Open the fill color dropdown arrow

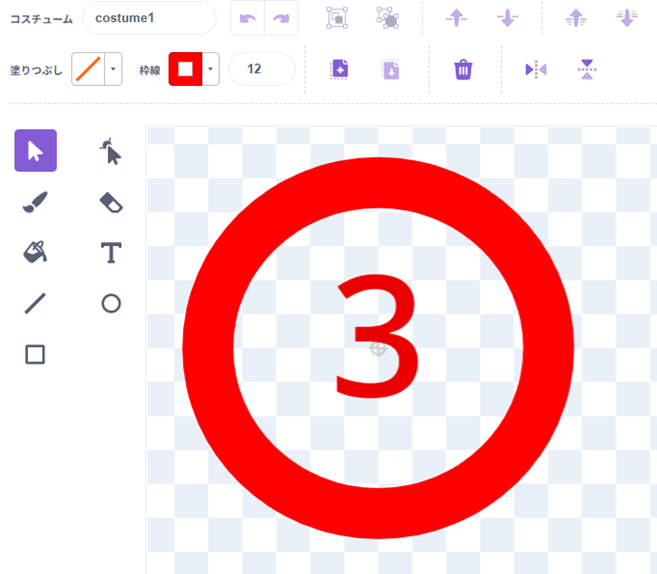(113, 70)
